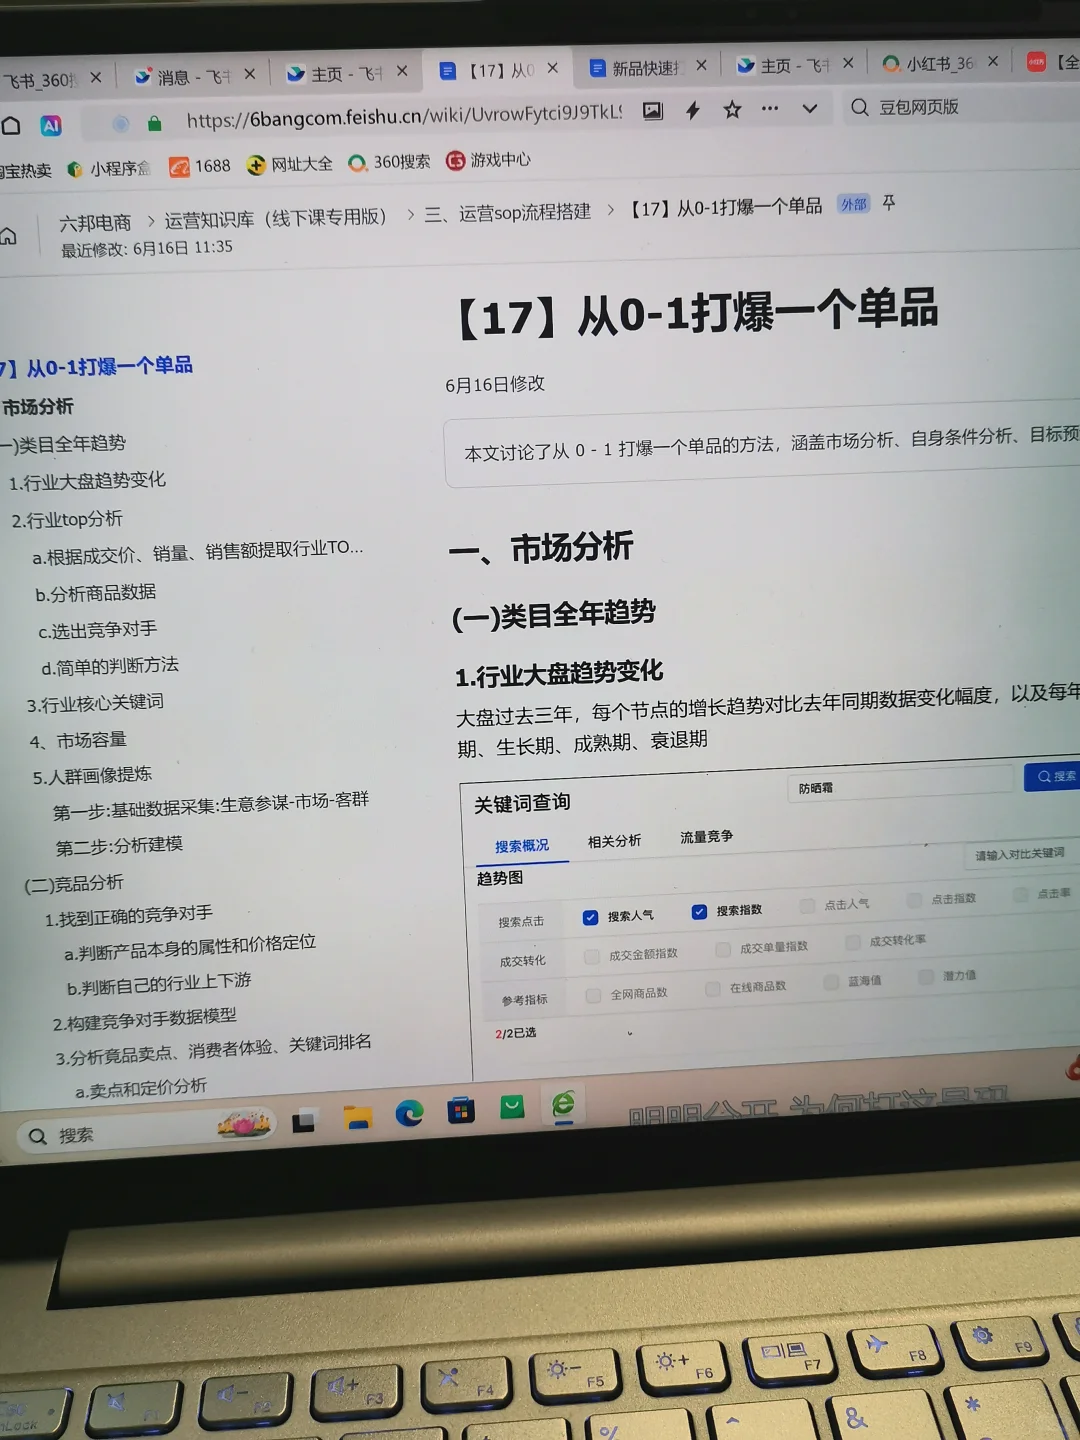
Task: Check the 在线商品数 checkbox
Action: coord(713,989)
